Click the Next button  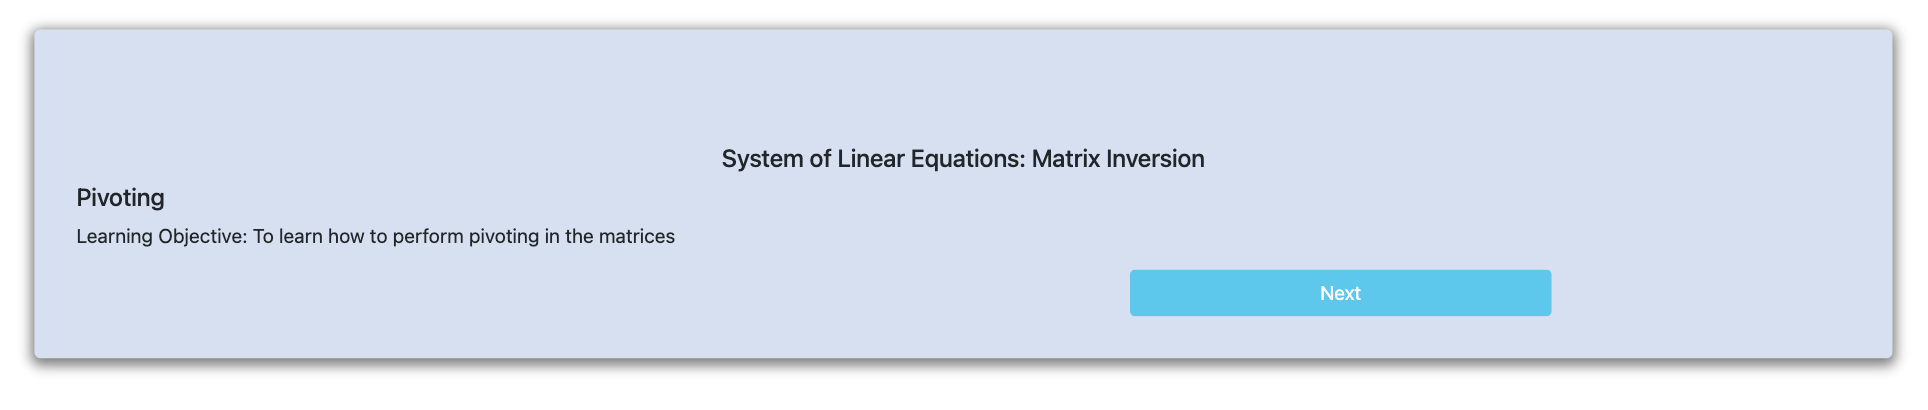coord(1340,293)
